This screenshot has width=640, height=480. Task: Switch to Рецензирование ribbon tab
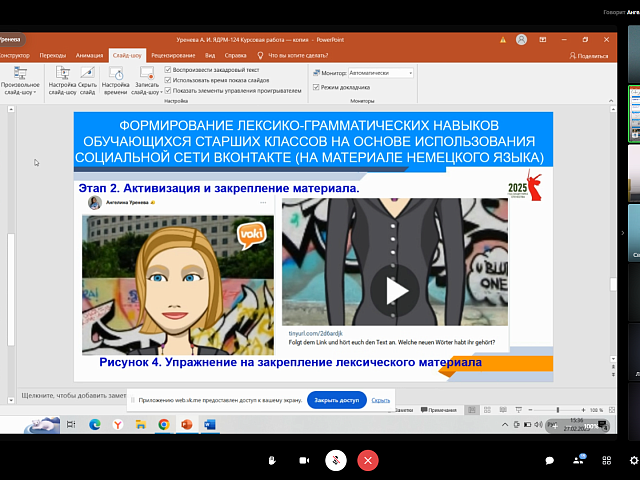[173, 56]
